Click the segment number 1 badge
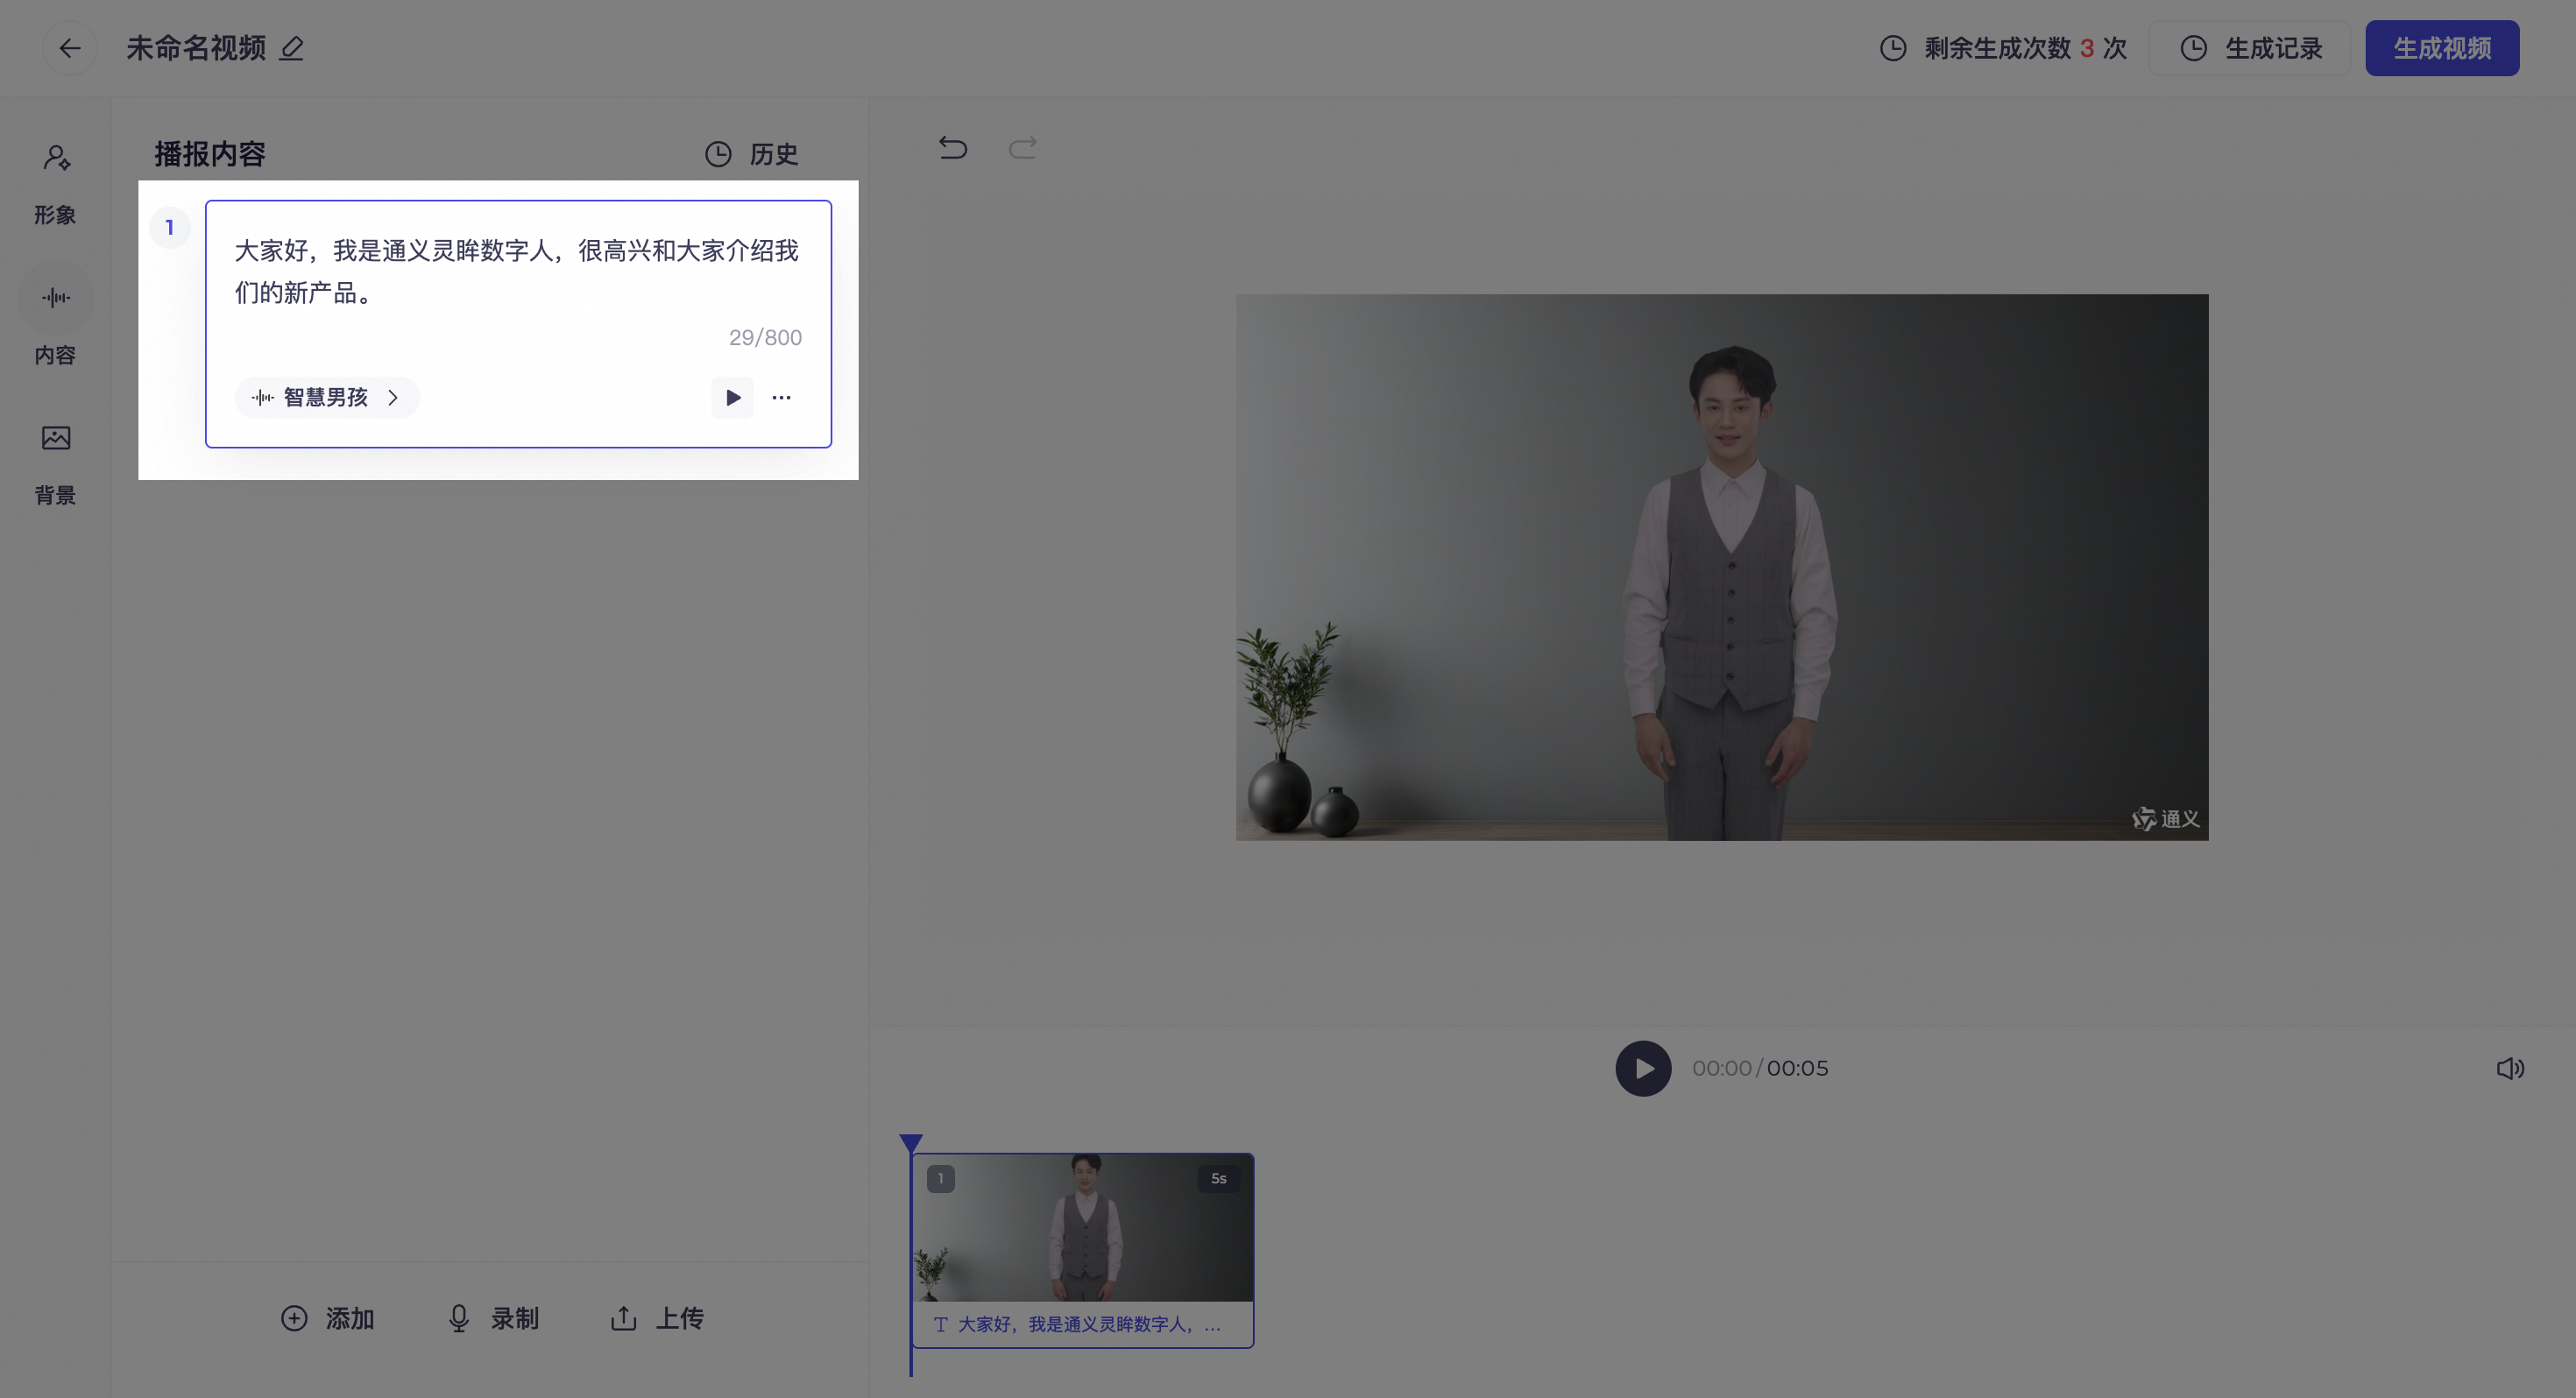 (170, 227)
